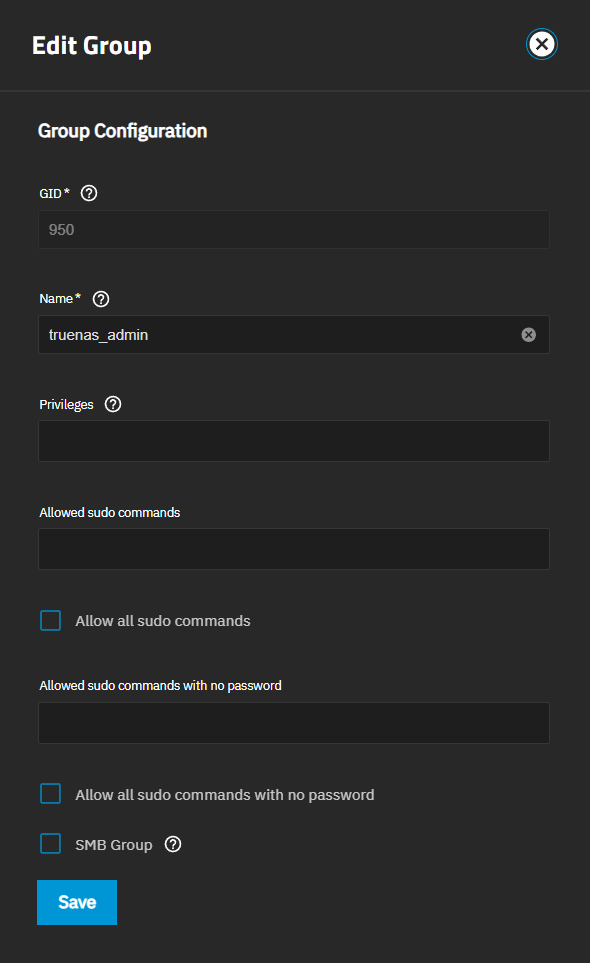Image resolution: width=590 pixels, height=963 pixels.
Task: Save the group configuration
Action: (x=77, y=902)
